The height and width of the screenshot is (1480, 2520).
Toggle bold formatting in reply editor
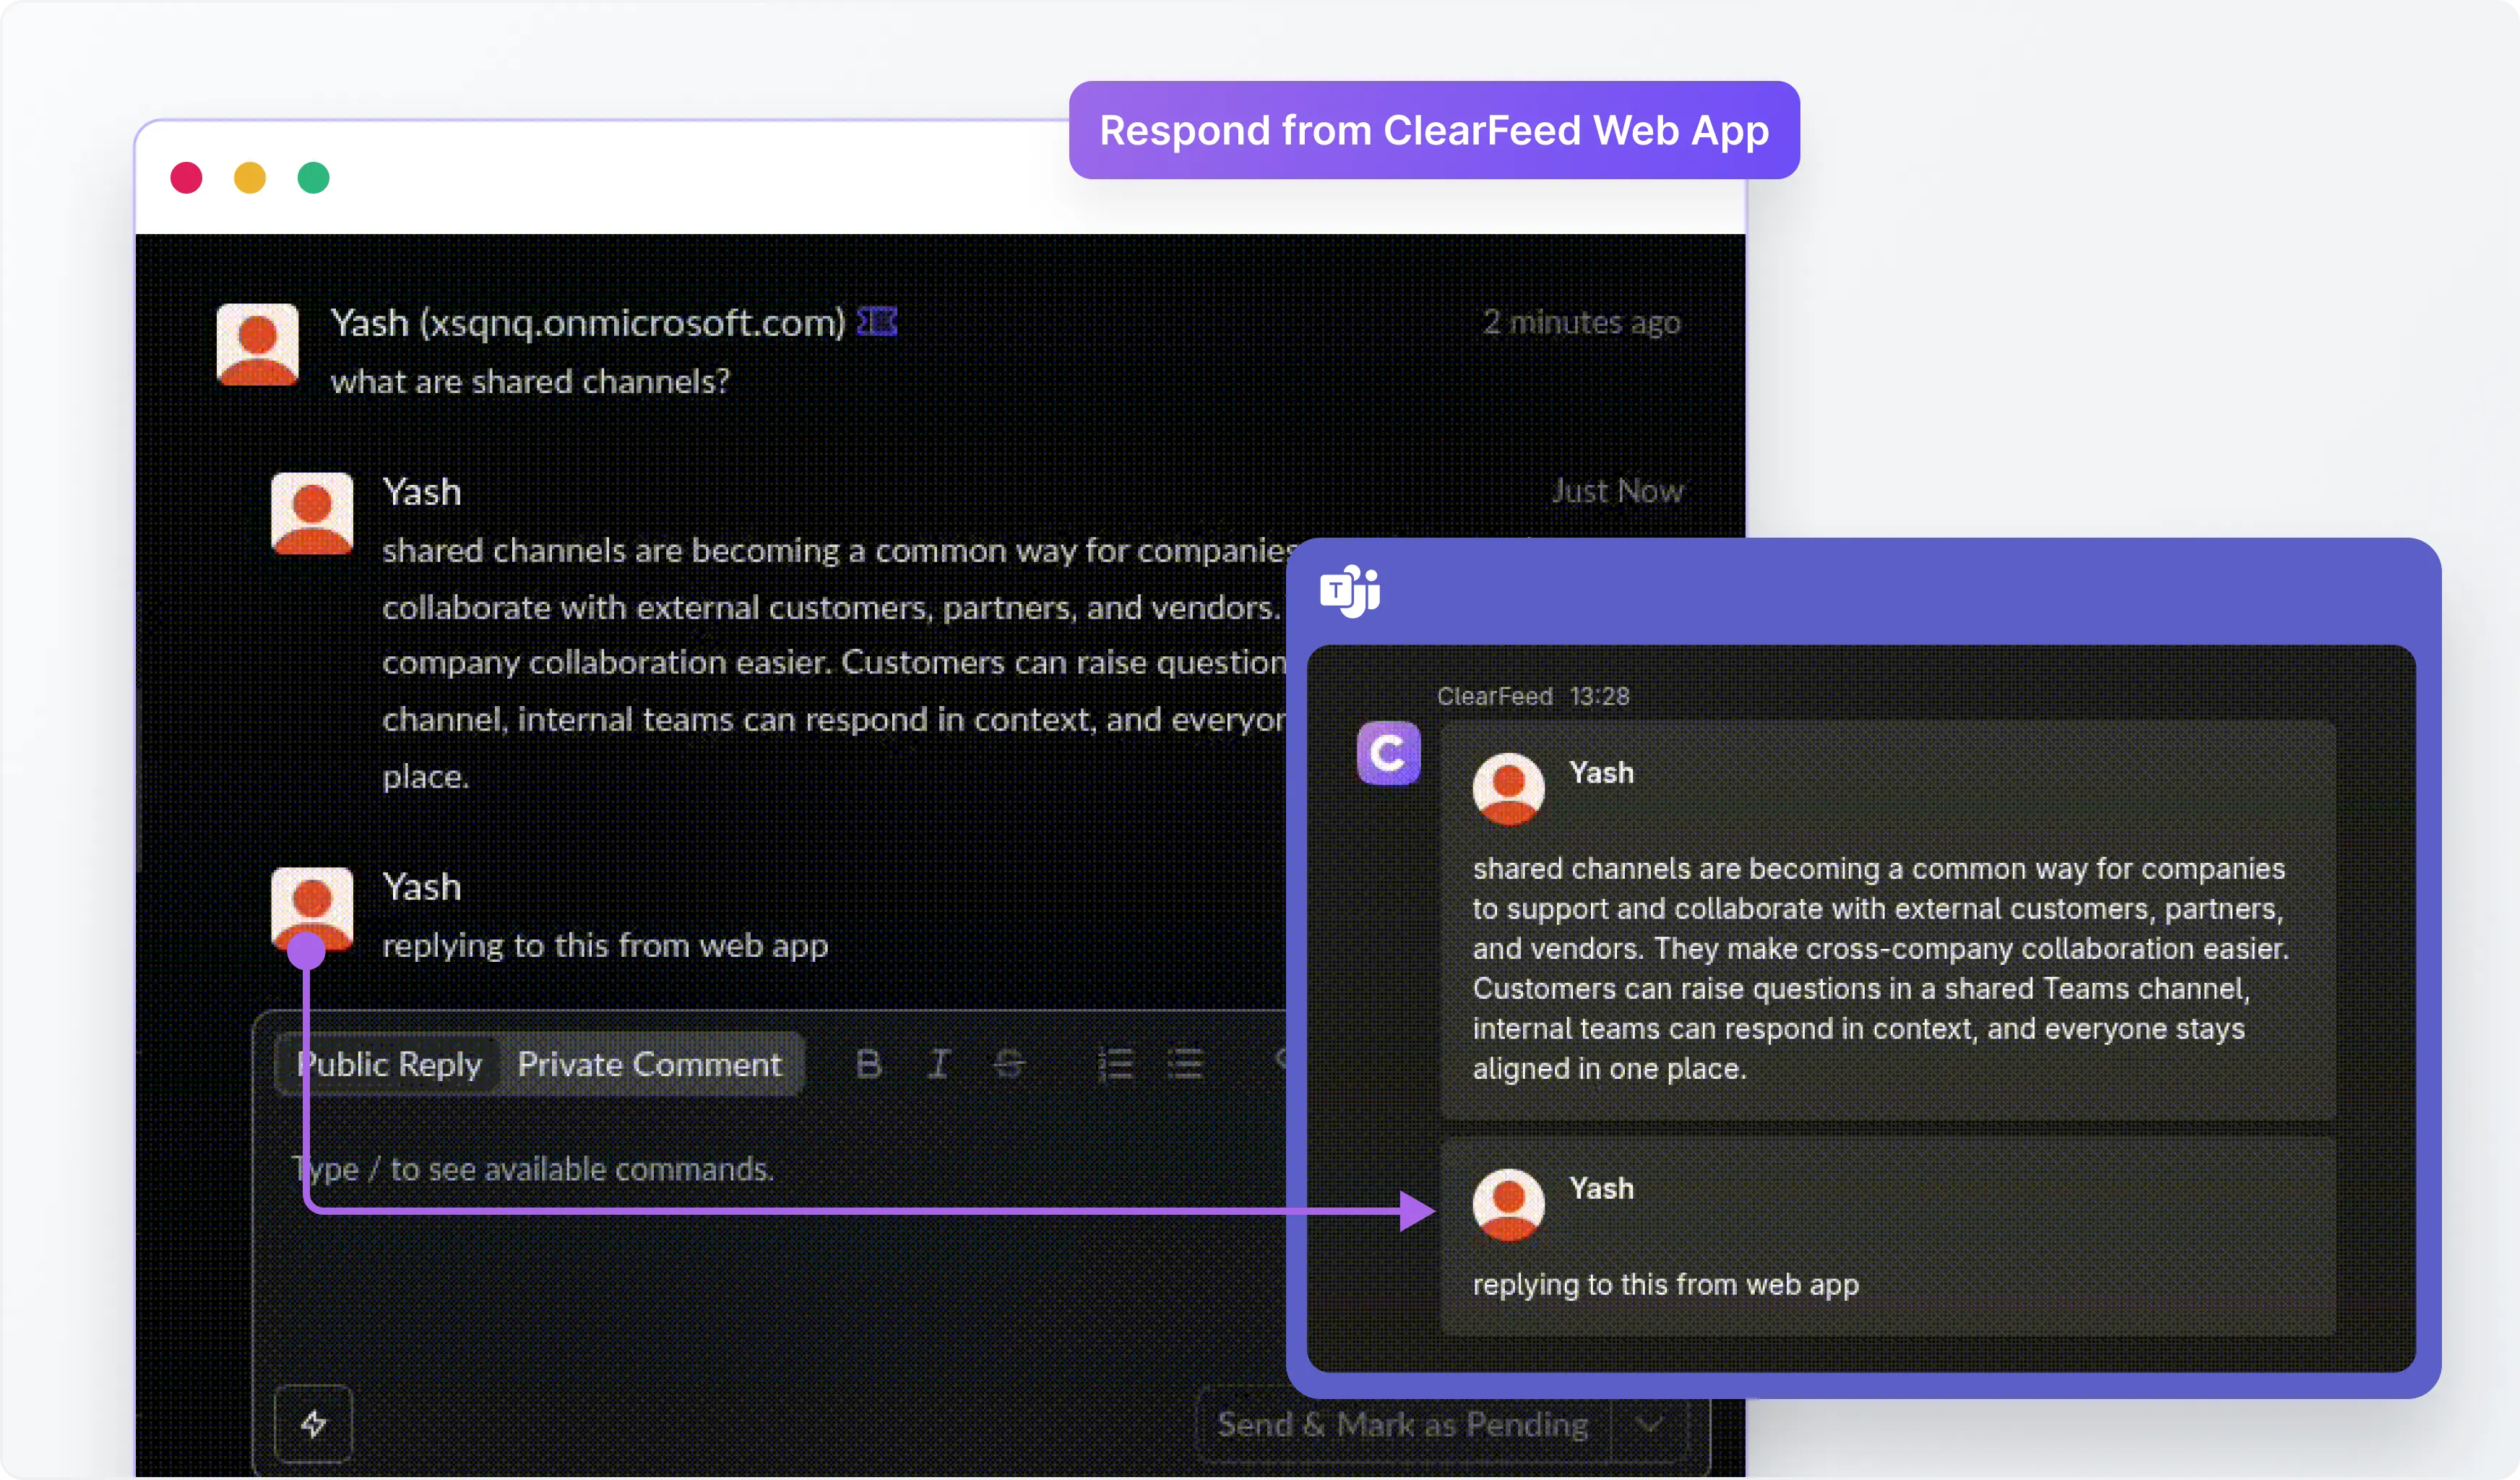869,1063
